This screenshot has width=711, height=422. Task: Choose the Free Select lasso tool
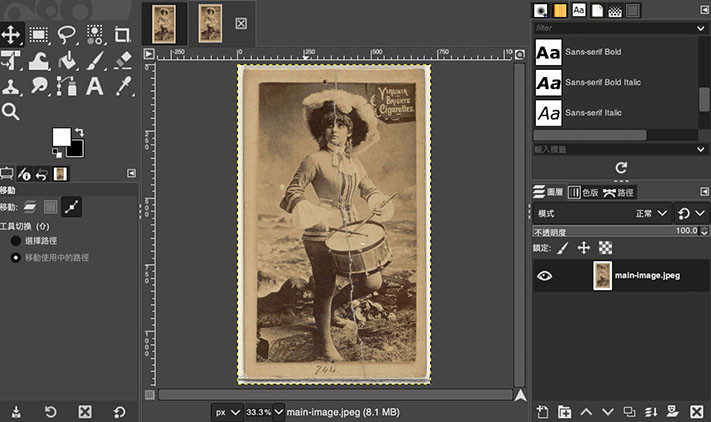tap(67, 34)
